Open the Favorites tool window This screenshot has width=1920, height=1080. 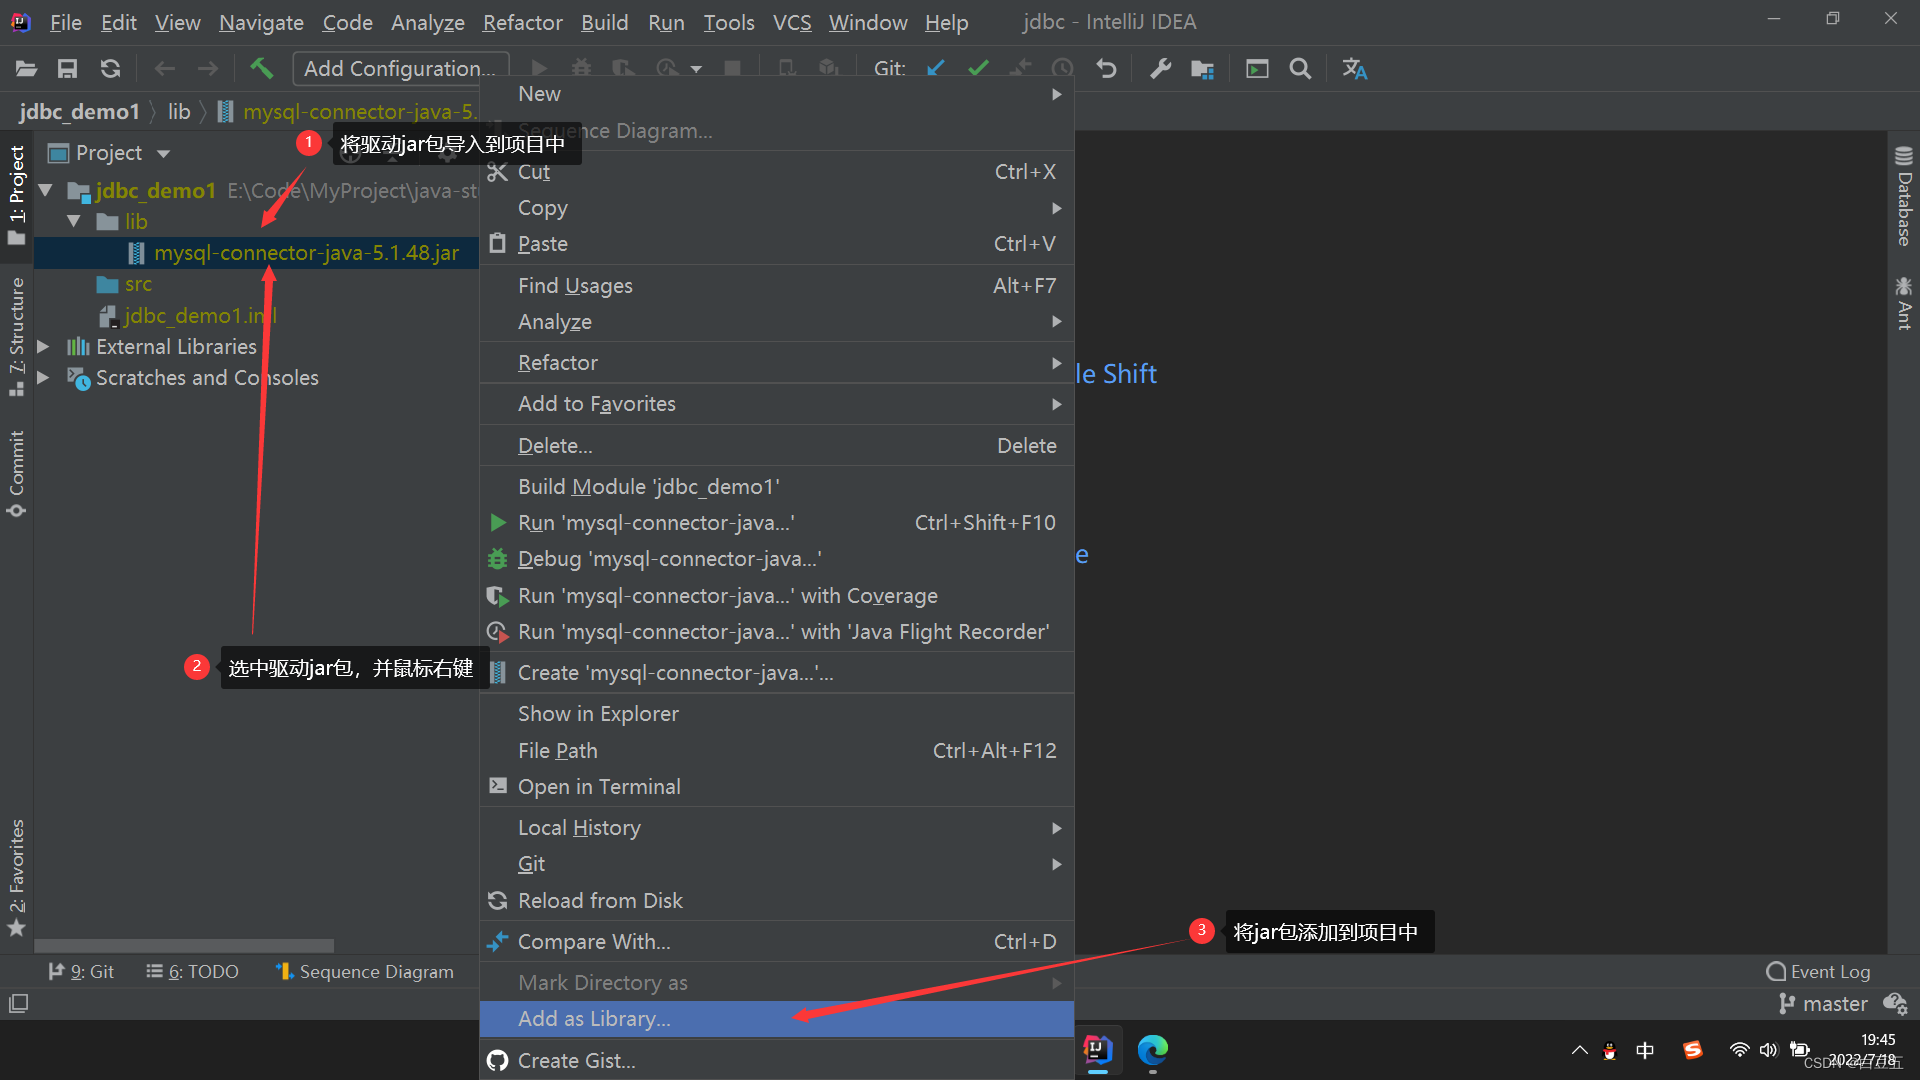point(17,878)
